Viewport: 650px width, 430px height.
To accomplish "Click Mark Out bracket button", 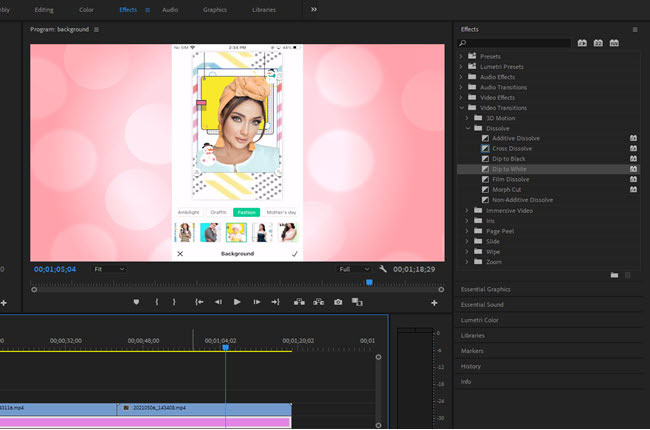I will 174,302.
